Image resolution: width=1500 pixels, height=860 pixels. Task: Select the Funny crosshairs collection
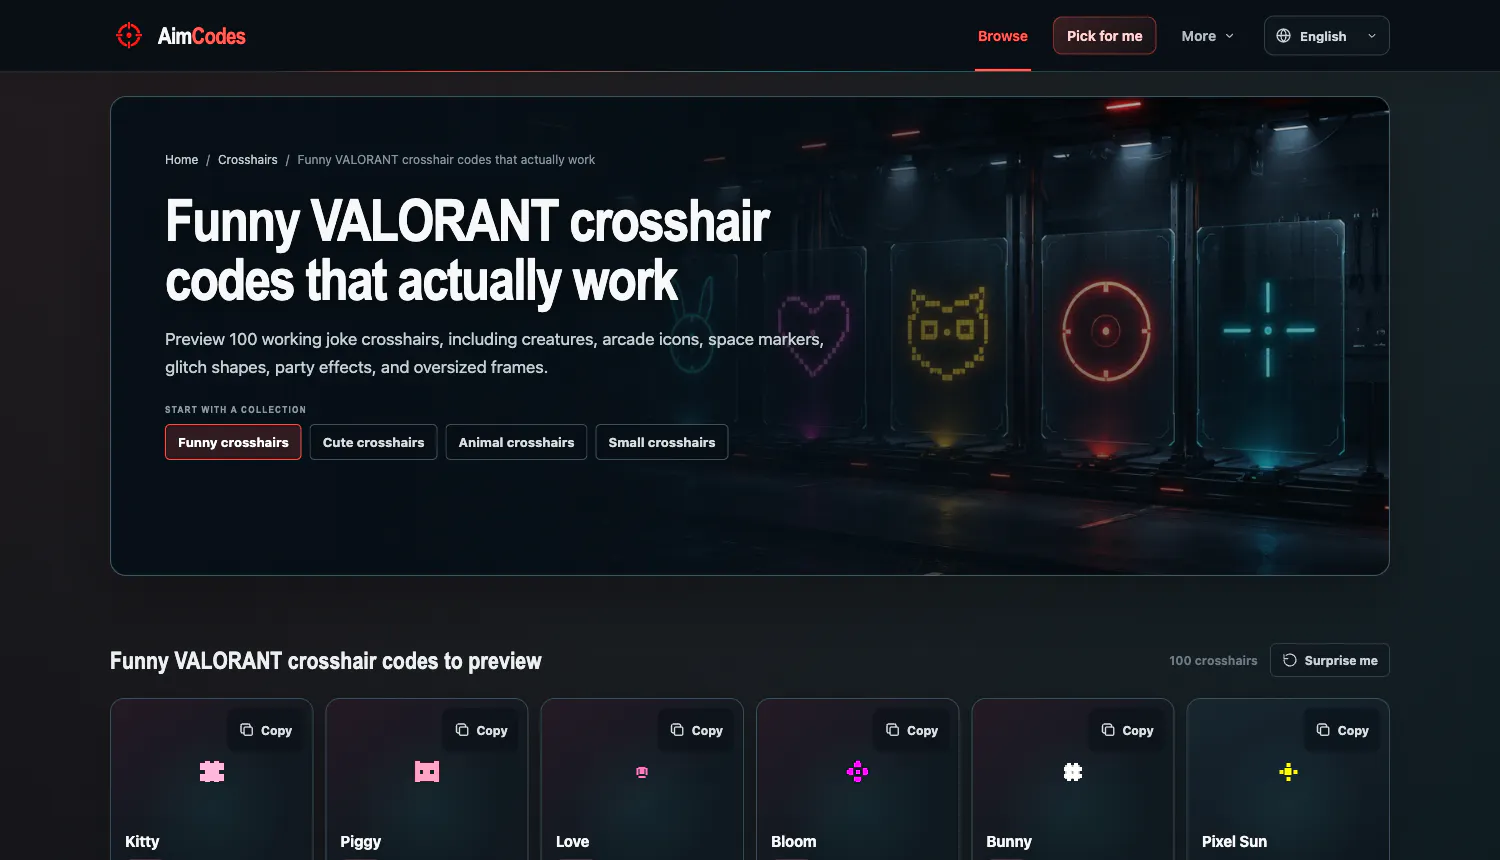point(233,442)
